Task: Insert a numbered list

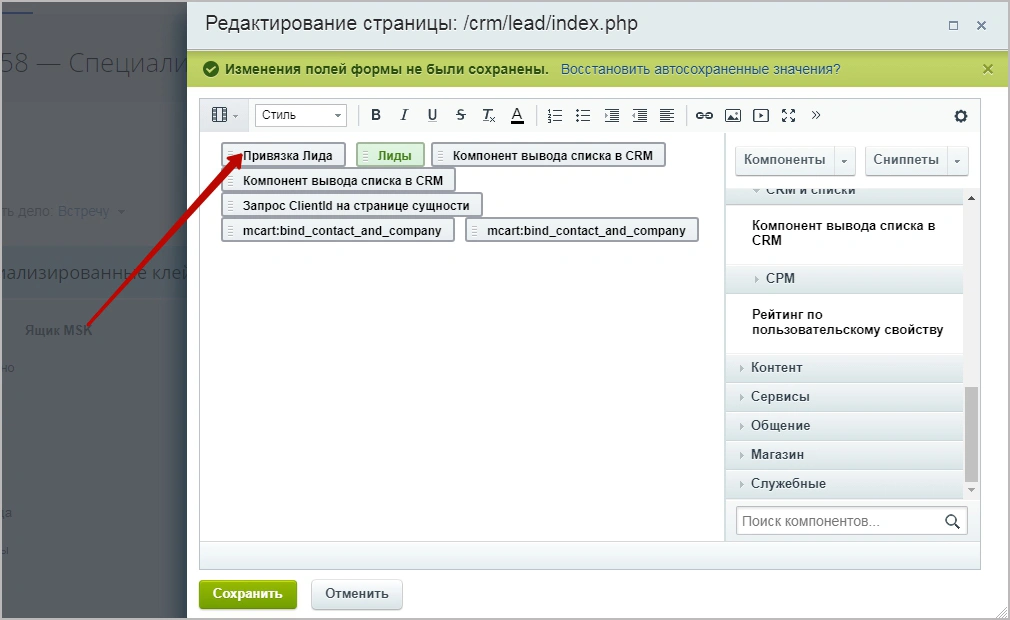Action: click(x=555, y=115)
